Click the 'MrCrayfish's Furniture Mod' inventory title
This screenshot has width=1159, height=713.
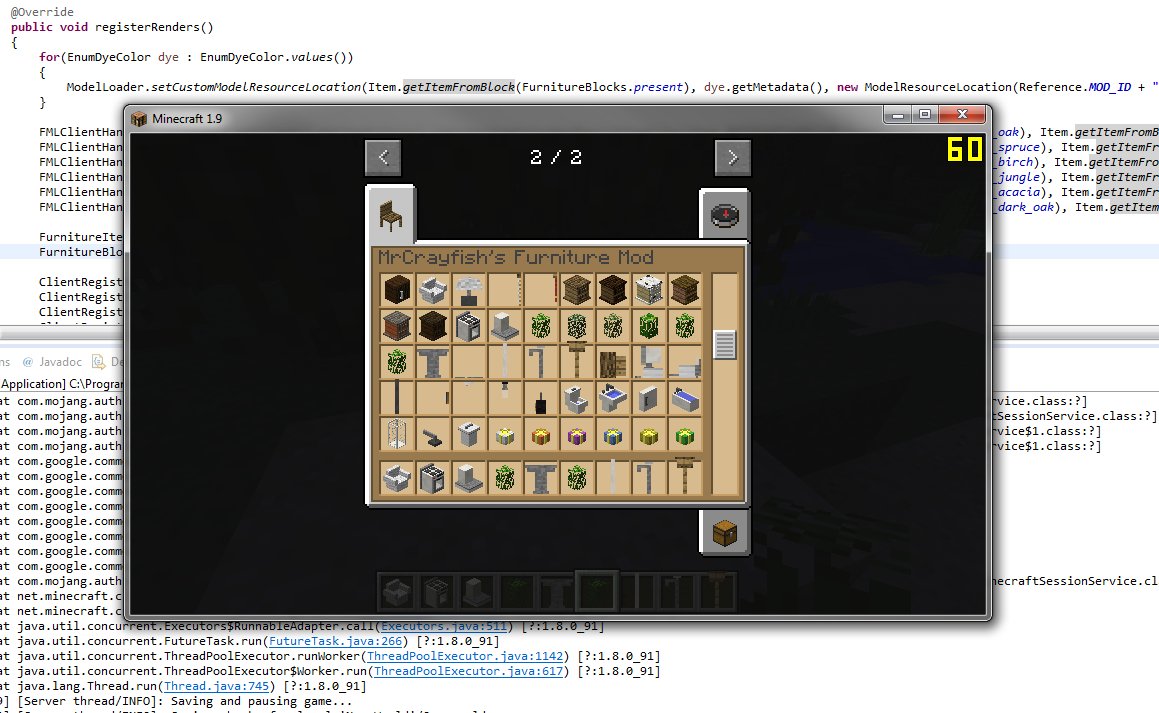tap(516, 257)
